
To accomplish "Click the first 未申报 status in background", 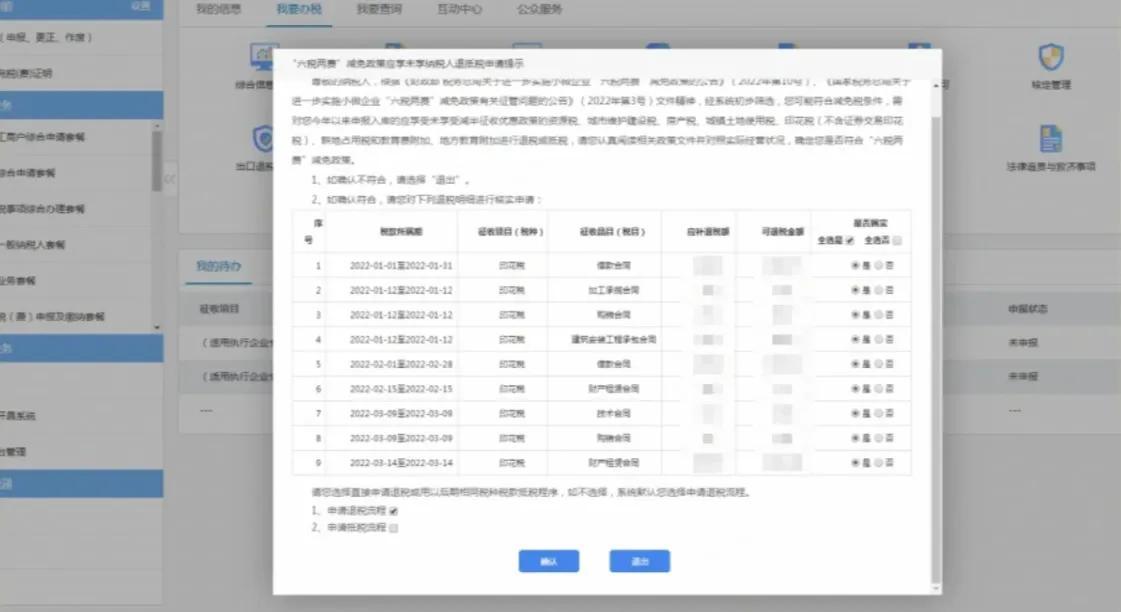I will click(1023, 342).
